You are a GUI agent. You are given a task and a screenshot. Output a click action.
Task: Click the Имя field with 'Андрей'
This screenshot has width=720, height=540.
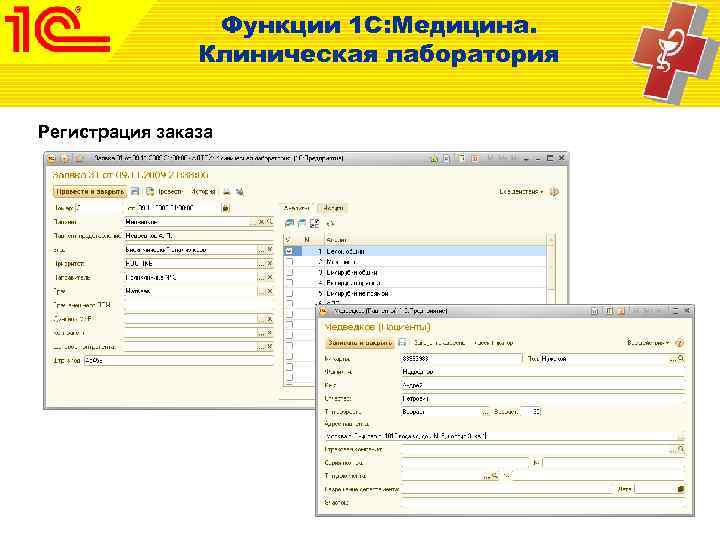(x=543, y=385)
